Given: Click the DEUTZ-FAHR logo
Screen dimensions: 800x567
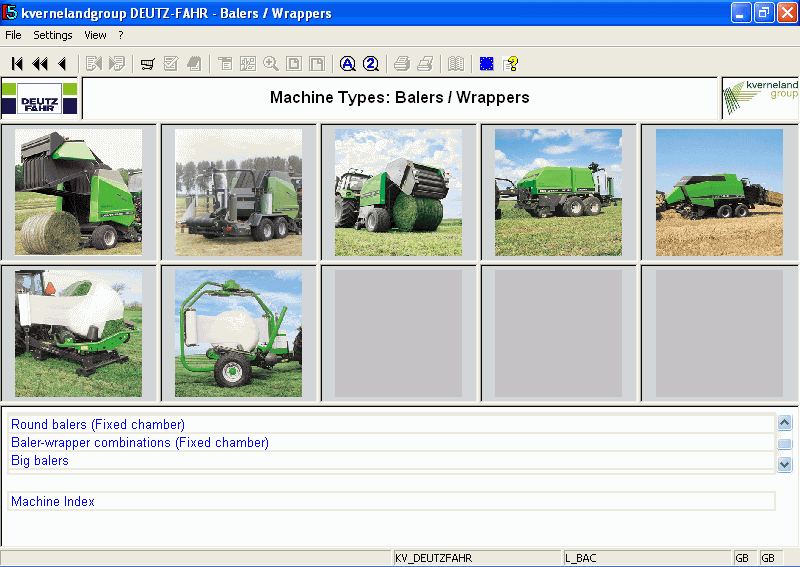Looking at the screenshot, I should [40, 98].
